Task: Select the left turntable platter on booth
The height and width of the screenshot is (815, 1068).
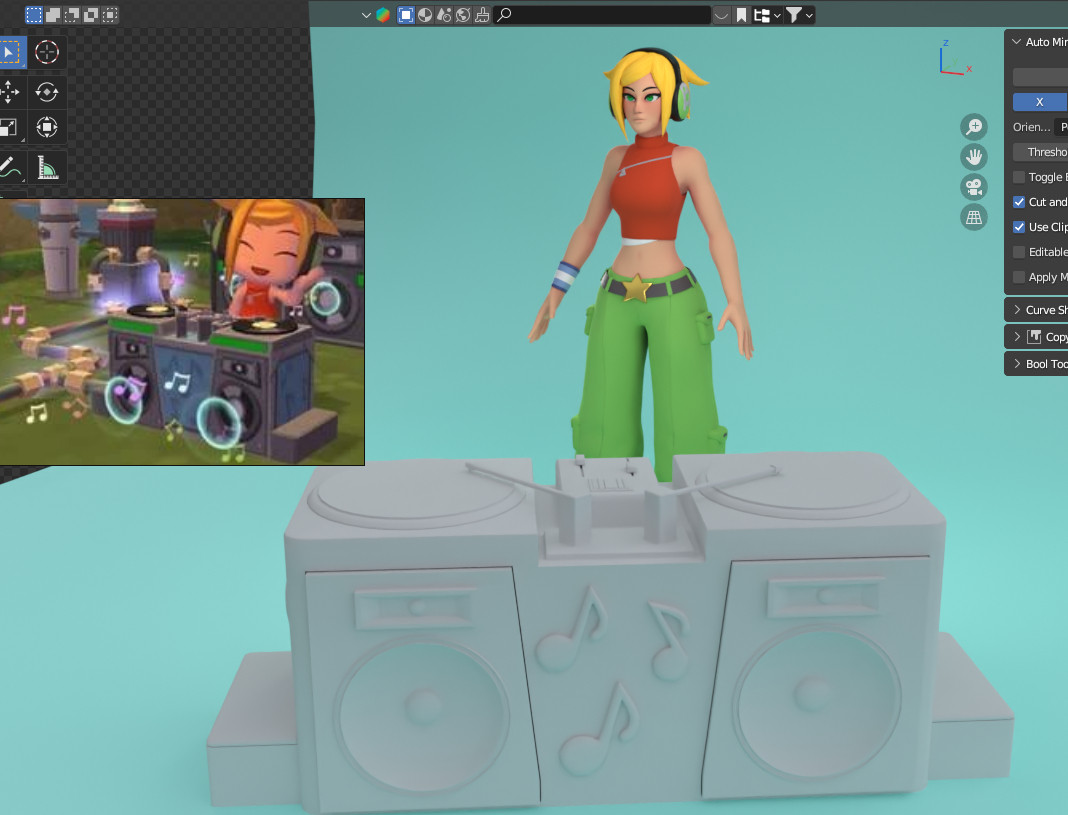Action: [419, 494]
